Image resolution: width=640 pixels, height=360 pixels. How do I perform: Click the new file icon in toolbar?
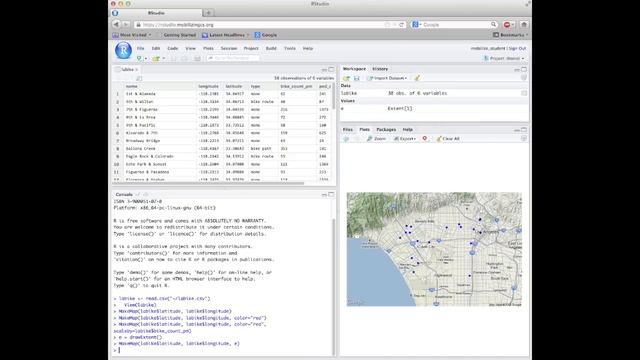[139, 58]
